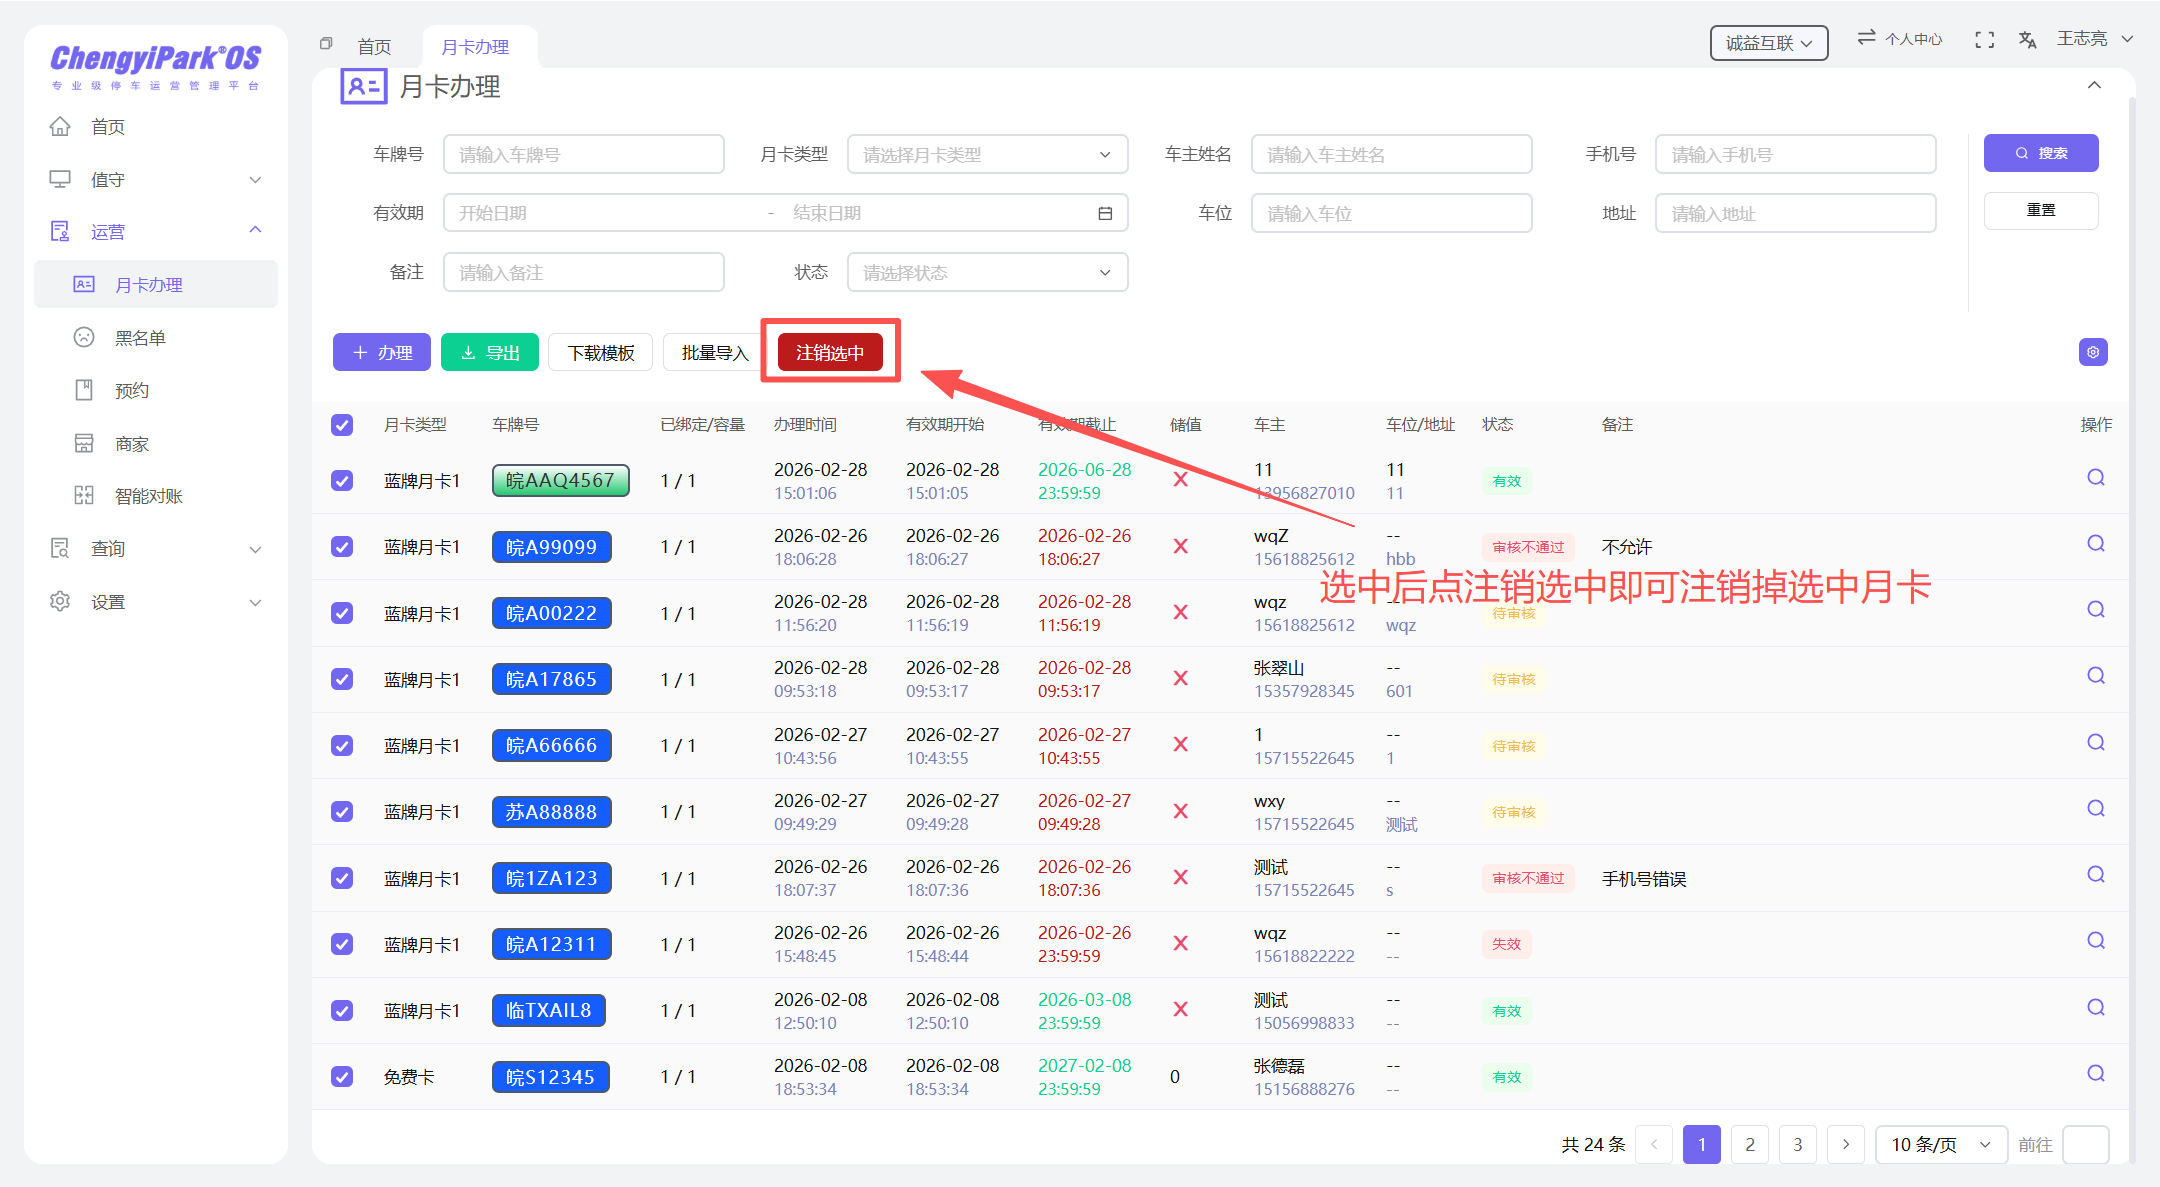The width and height of the screenshot is (2160, 1187).
Task: Go to pagination page 2
Action: [x=1750, y=1145]
